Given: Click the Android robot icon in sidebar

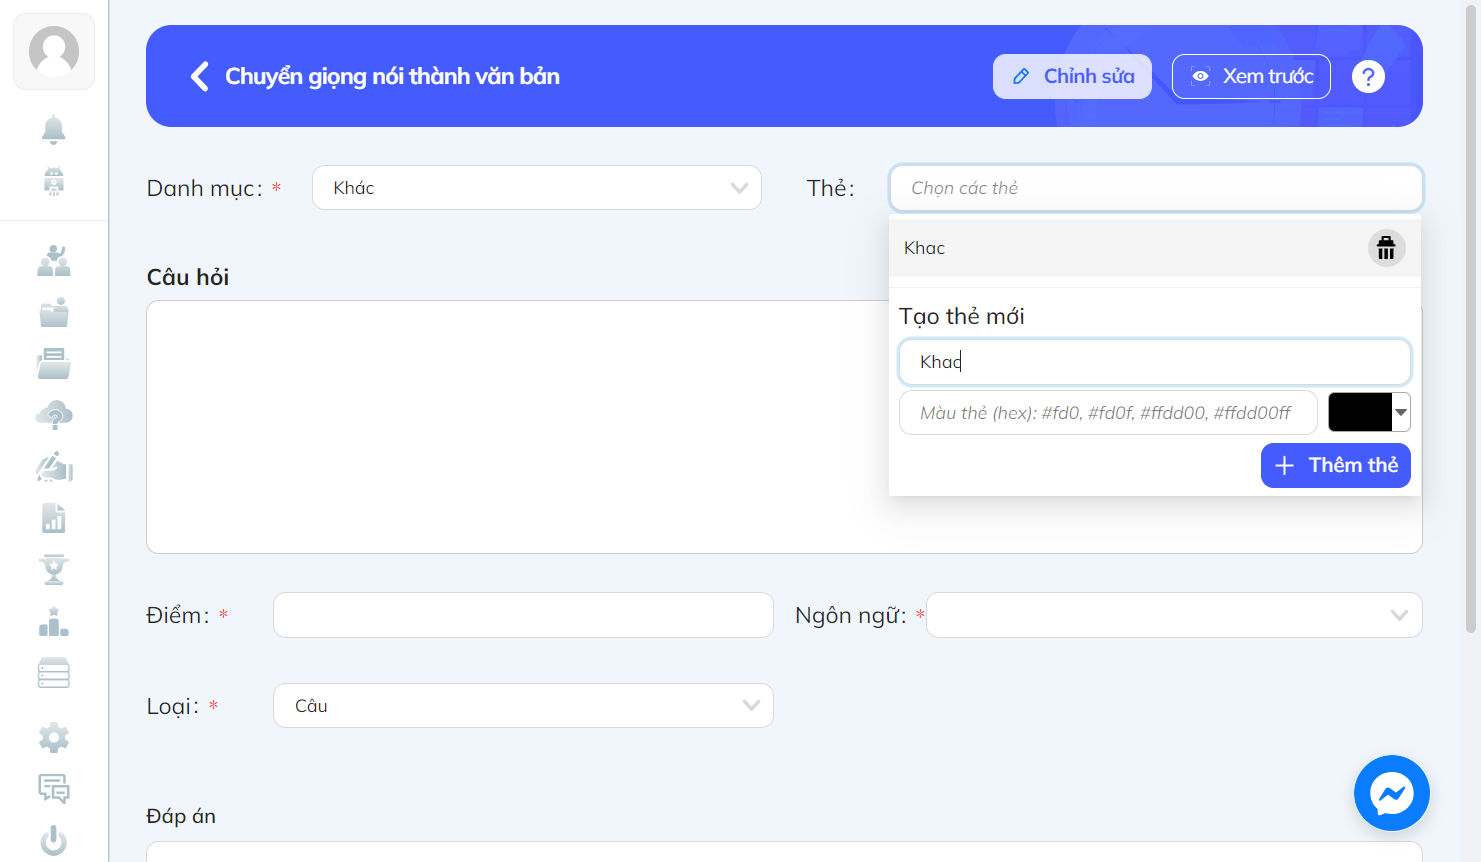Looking at the screenshot, I should pos(54,181).
